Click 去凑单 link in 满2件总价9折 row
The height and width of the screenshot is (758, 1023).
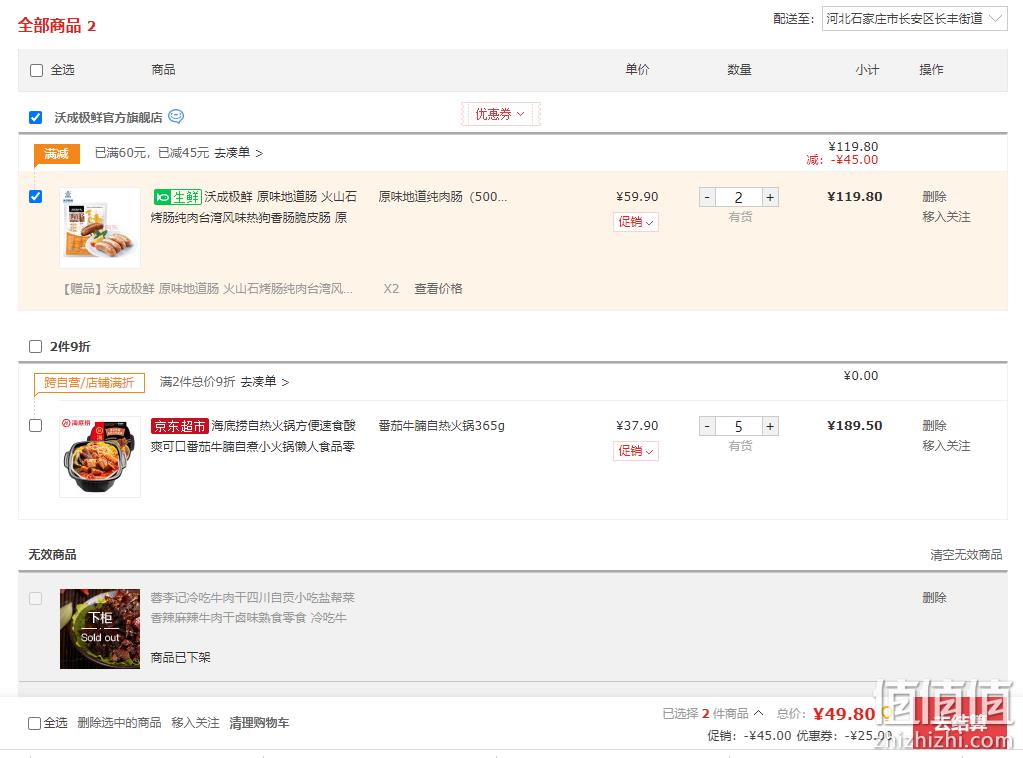(265, 382)
